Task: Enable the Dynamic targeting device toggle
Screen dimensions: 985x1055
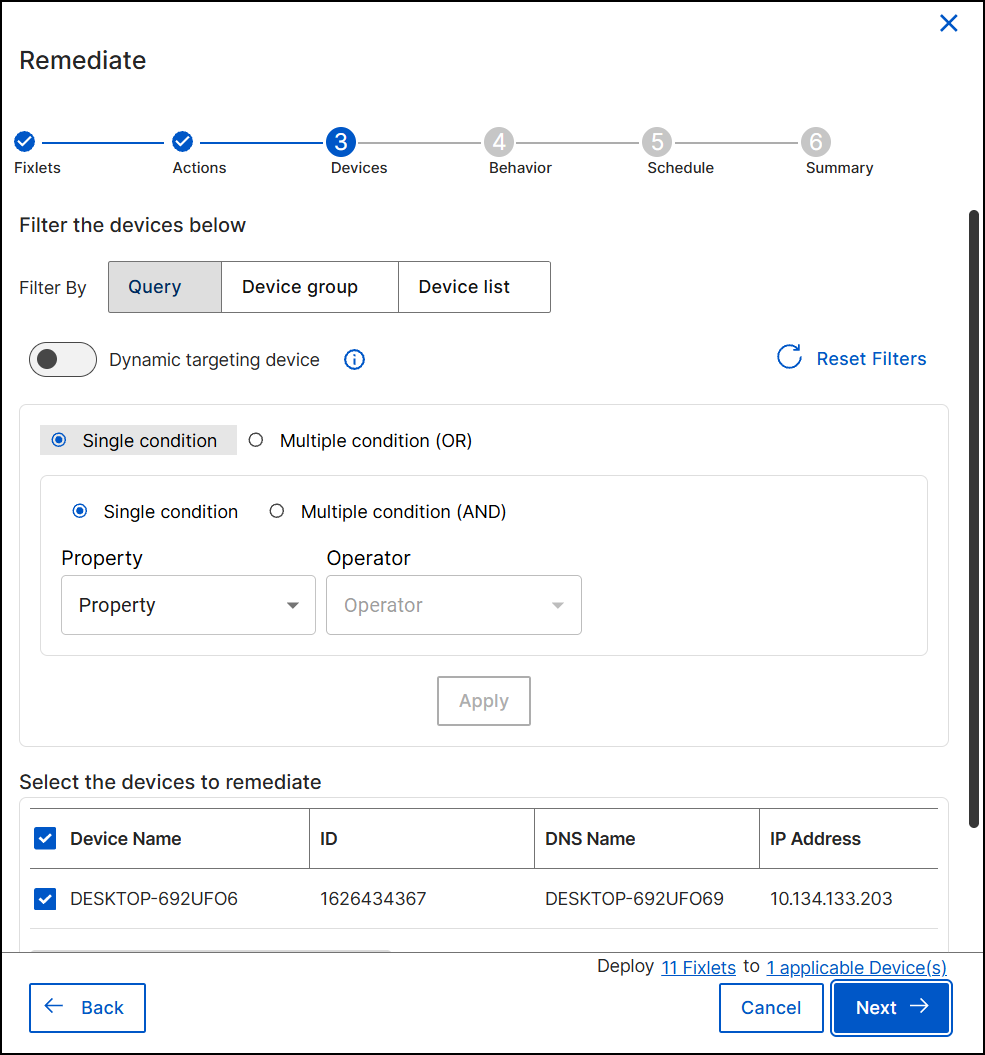Action: pyautogui.click(x=62, y=359)
